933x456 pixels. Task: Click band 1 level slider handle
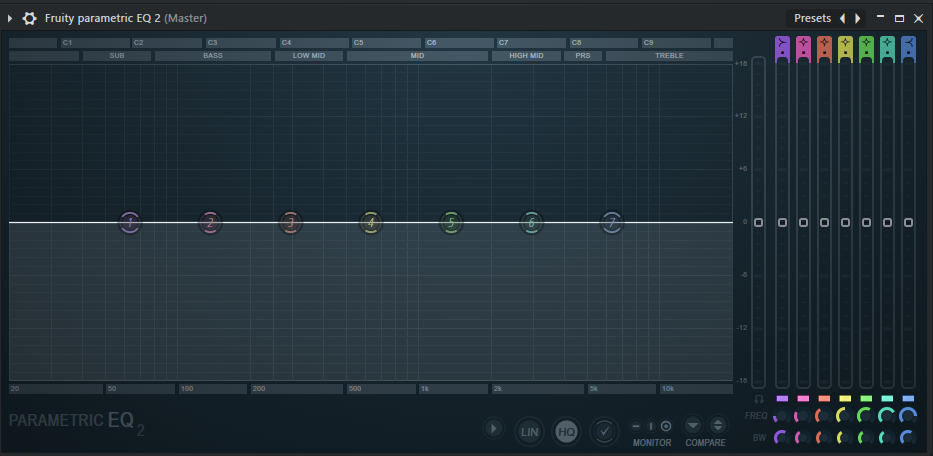pos(782,223)
